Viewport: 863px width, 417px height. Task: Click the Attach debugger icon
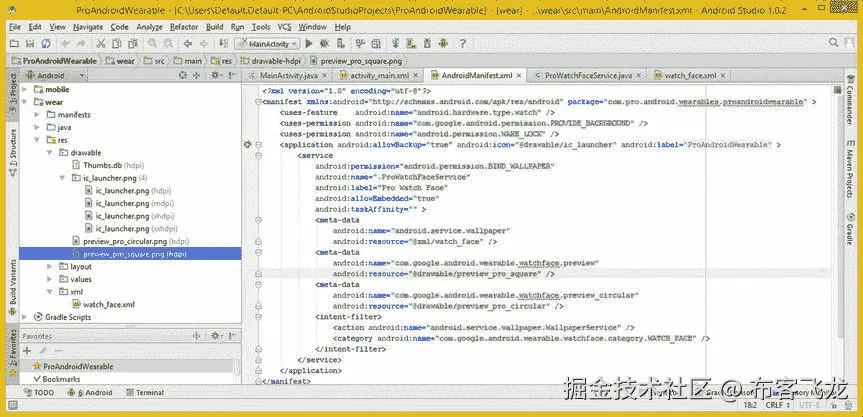click(341, 43)
